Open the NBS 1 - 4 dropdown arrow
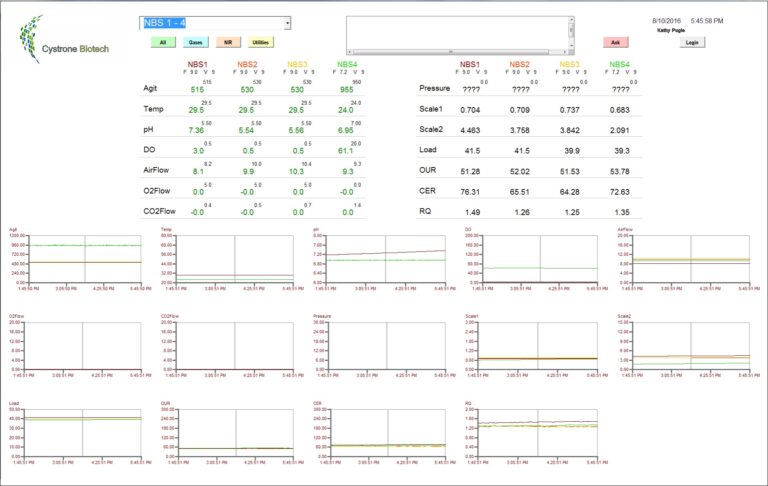Image resolution: width=768 pixels, height=486 pixels. 288,23
